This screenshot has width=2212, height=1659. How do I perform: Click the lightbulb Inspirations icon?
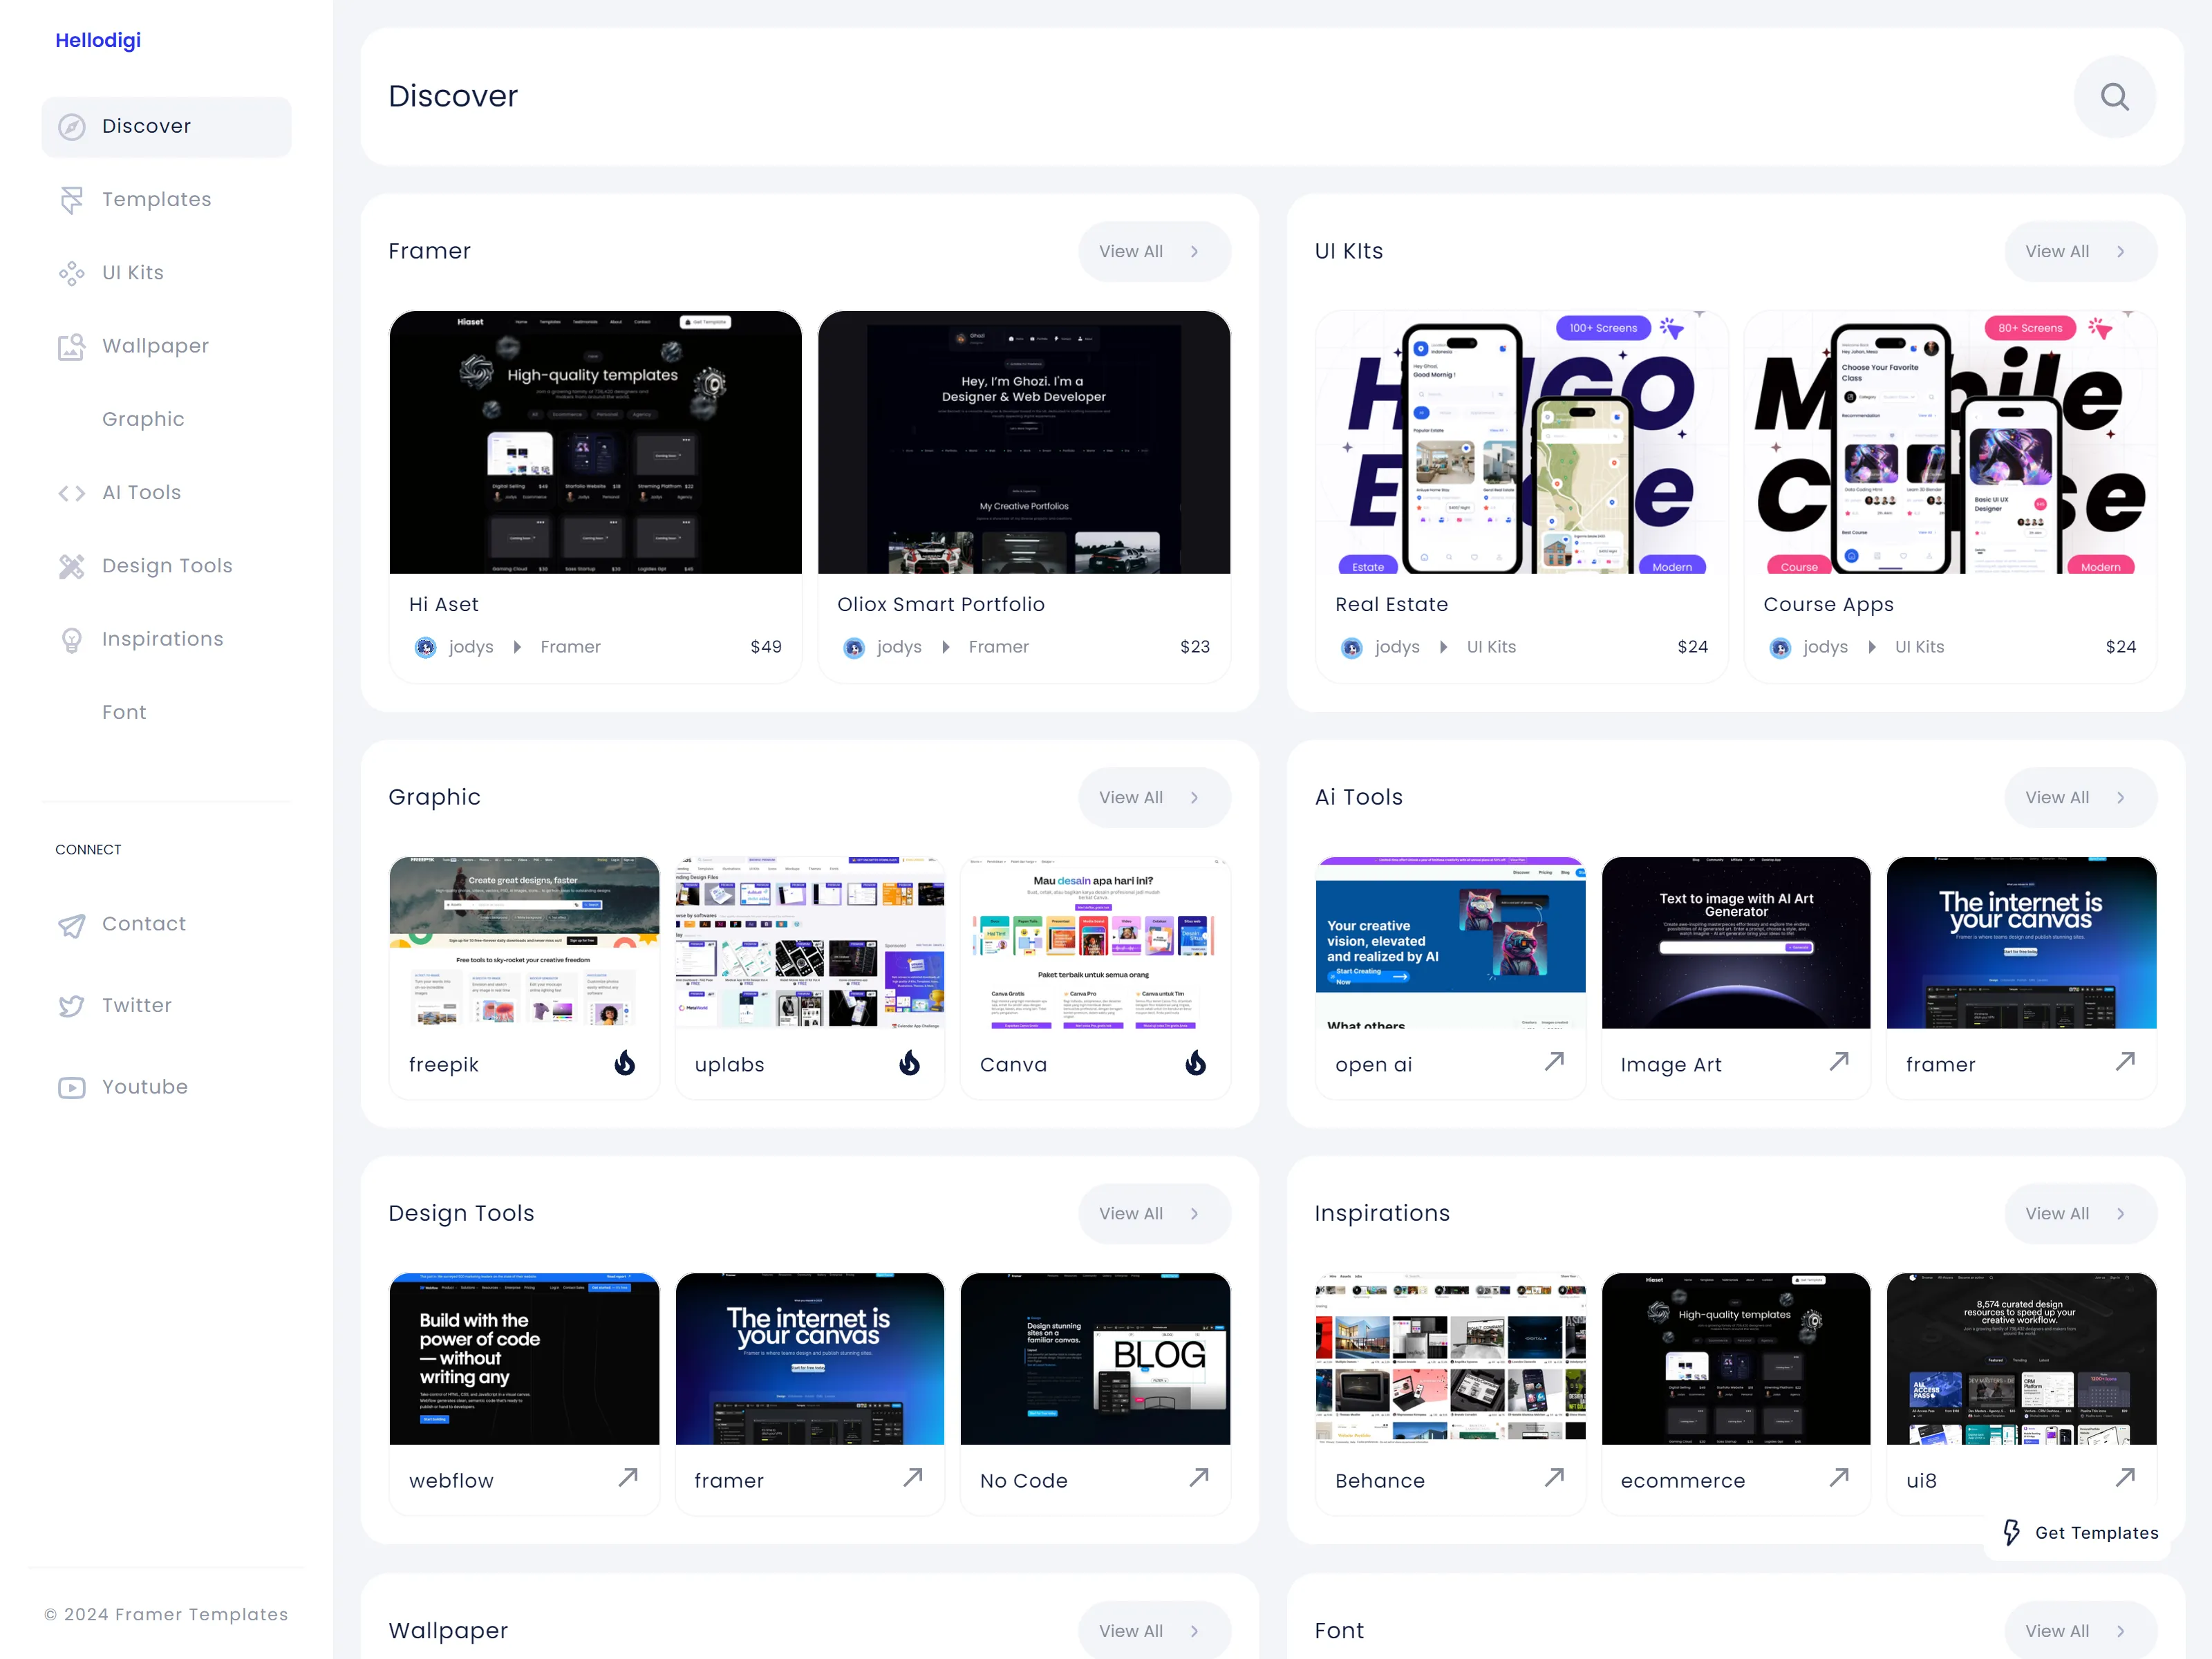(x=71, y=640)
